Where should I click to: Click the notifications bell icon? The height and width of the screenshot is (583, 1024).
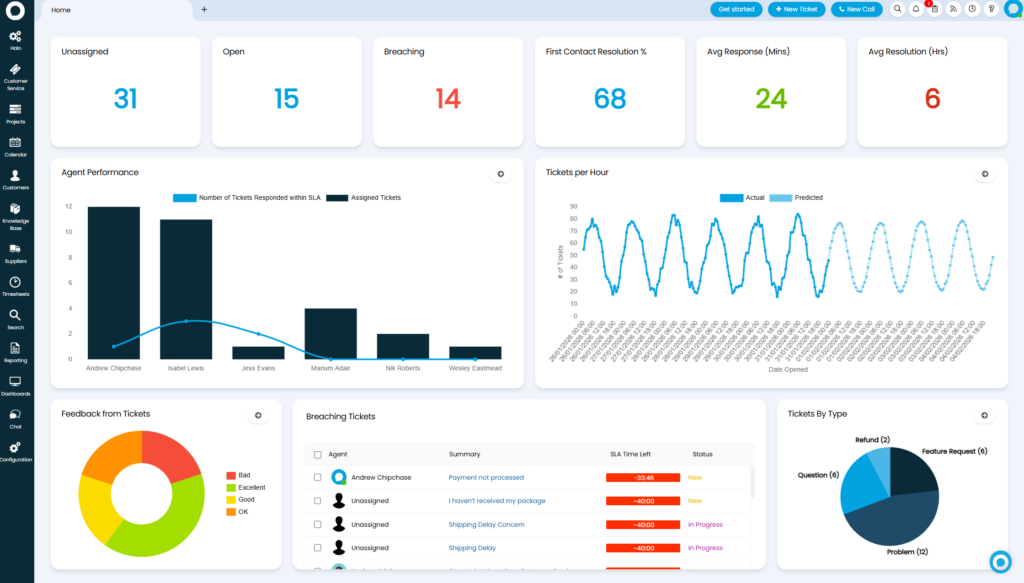pyautogui.click(x=915, y=9)
